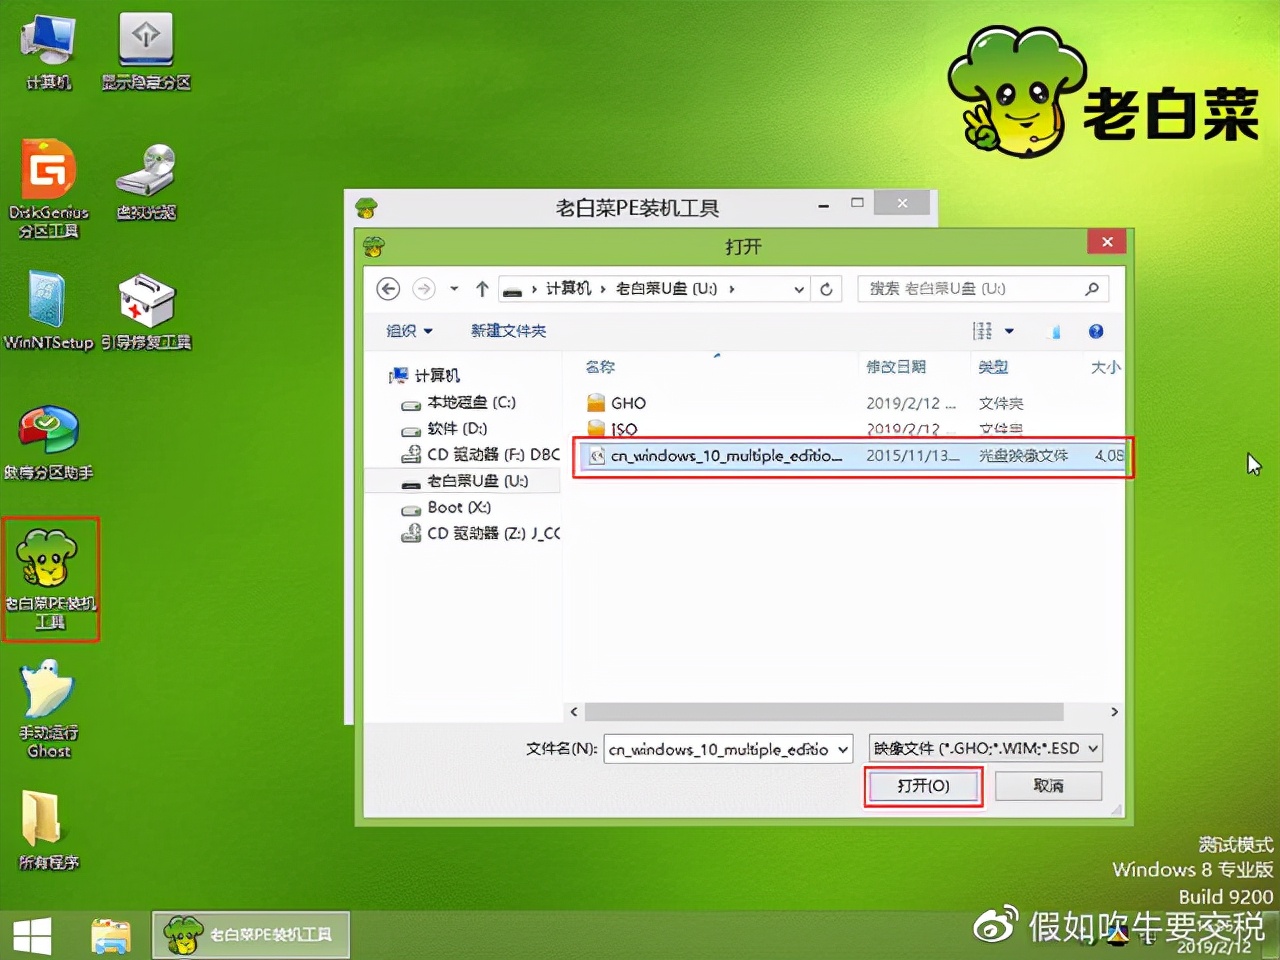Toggle the preview pane in the dialog
The image size is (1280, 960).
pyautogui.click(x=1053, y=330)
